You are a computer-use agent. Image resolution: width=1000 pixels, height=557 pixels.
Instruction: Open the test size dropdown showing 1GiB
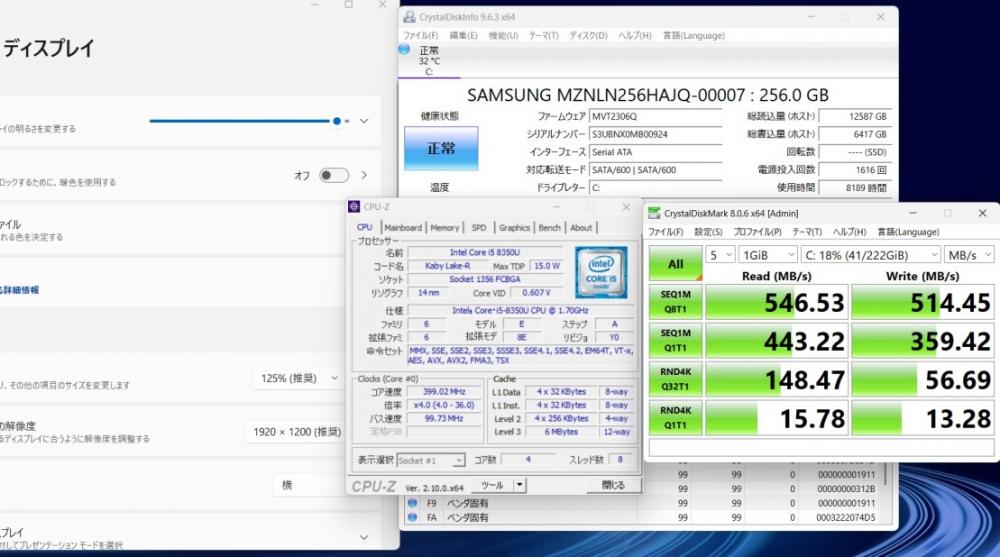768,255
